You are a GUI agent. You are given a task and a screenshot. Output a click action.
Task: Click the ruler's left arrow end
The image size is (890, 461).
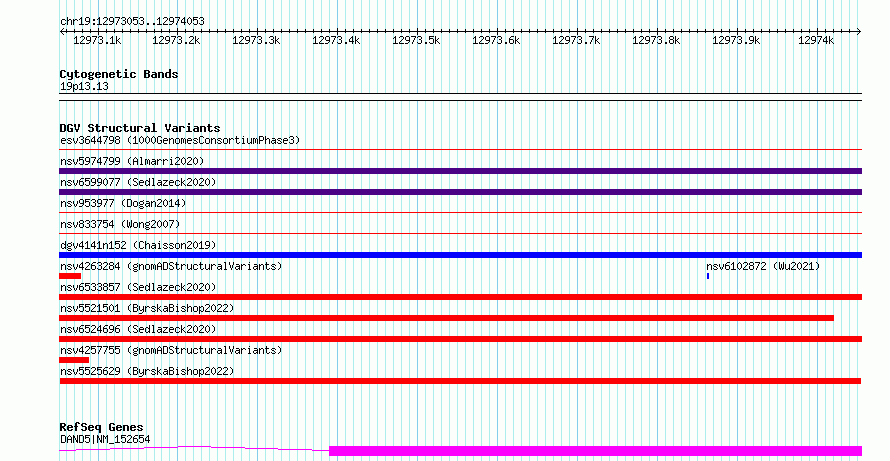coord(62,32)
